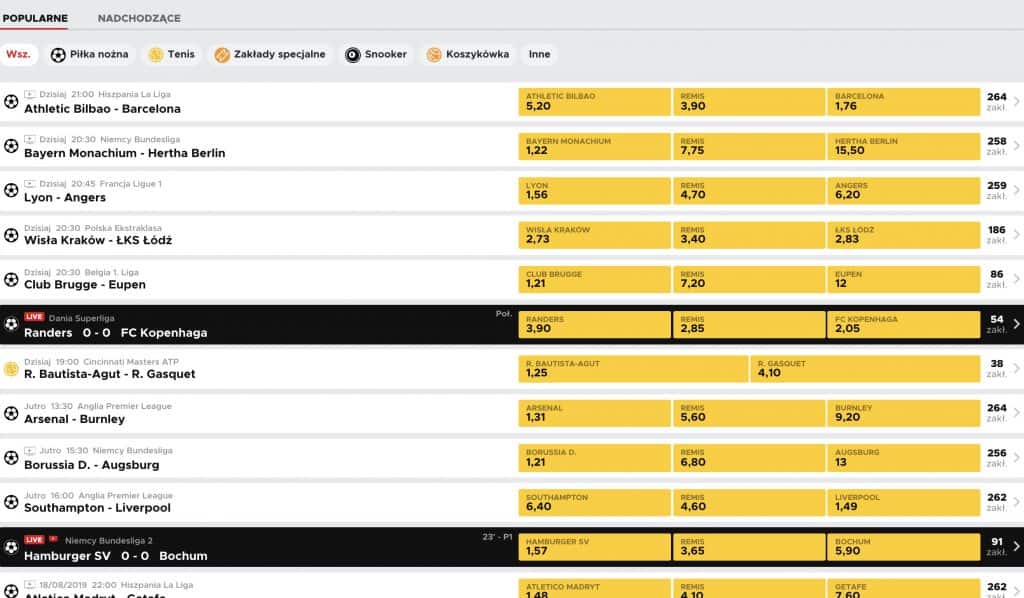Expand 259 bets for Lyon - Angers
1024x598 pixels.
click(x=1002, y=191)
